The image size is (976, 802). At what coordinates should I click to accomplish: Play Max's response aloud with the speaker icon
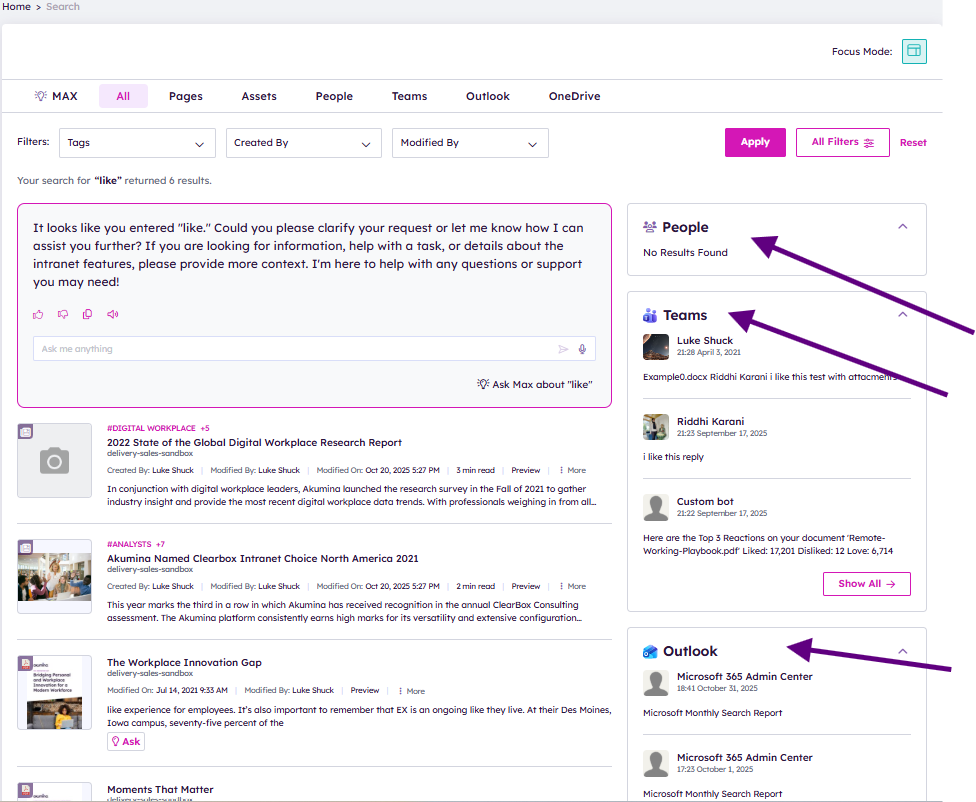(113, 314)
